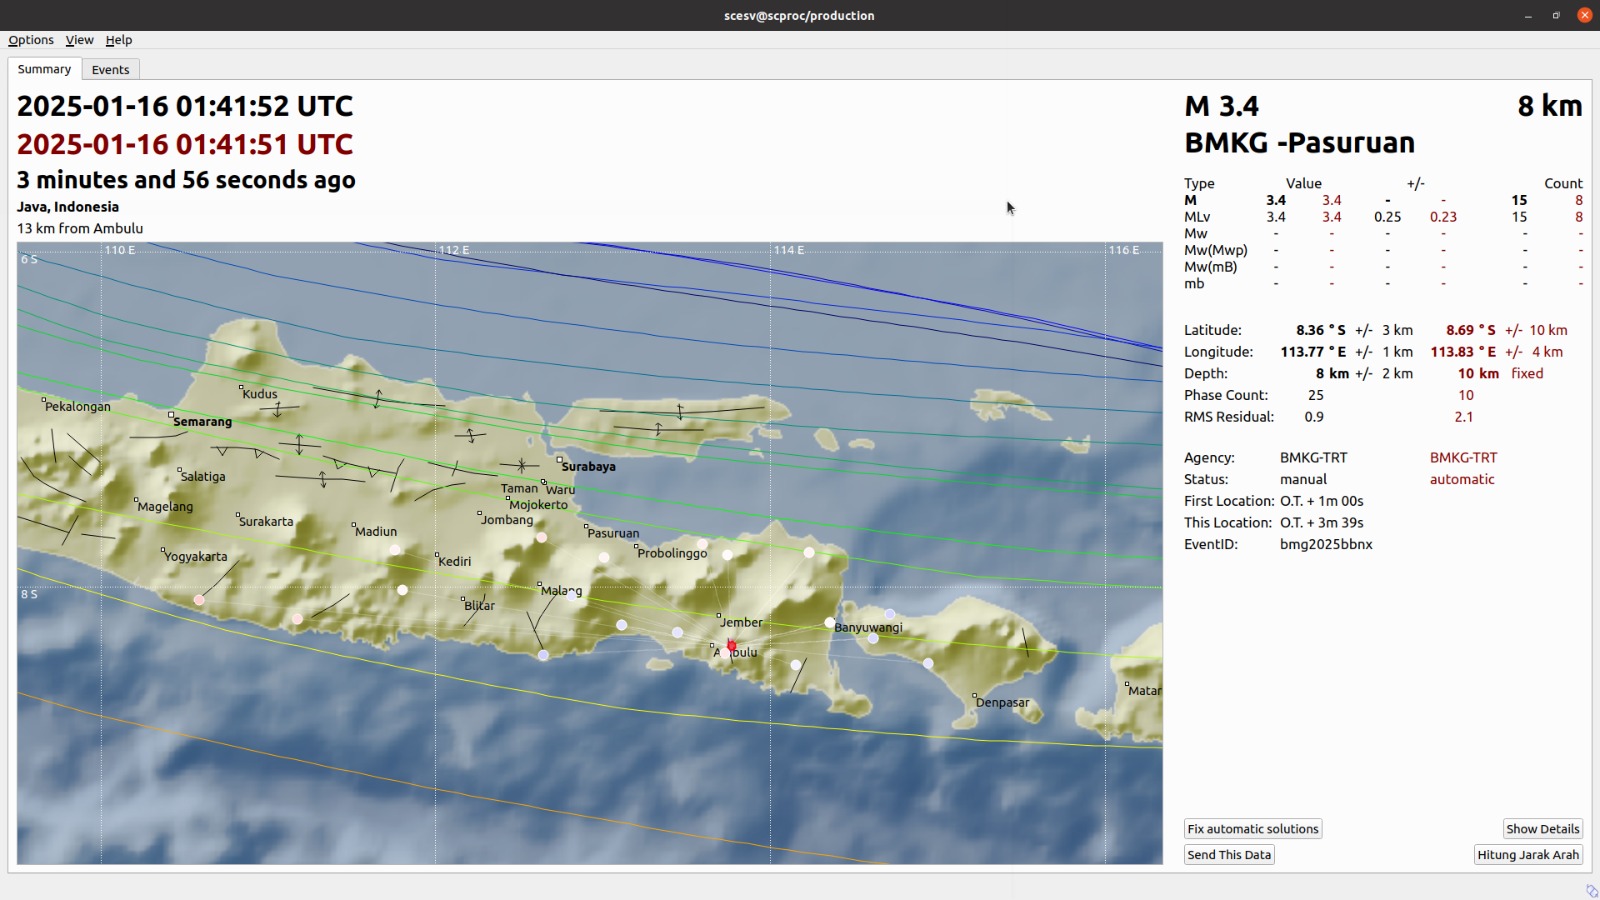Click the station marker above Jember
Image resolution: width=1600 pixels, height=900 pixels.
[x=727, y=553]
